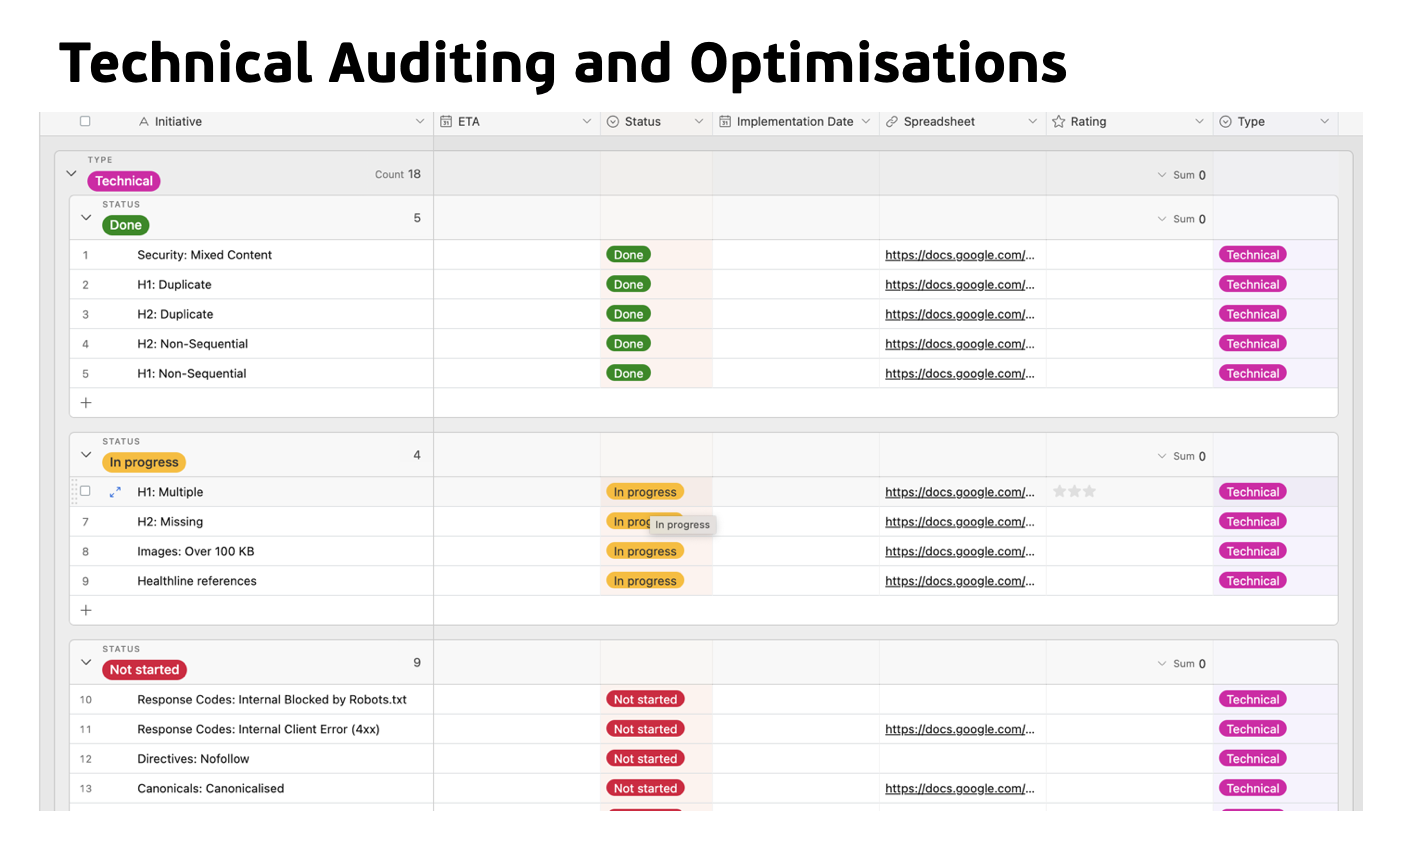Open spreadsheet link for Internal Client Error

point(960,730)
